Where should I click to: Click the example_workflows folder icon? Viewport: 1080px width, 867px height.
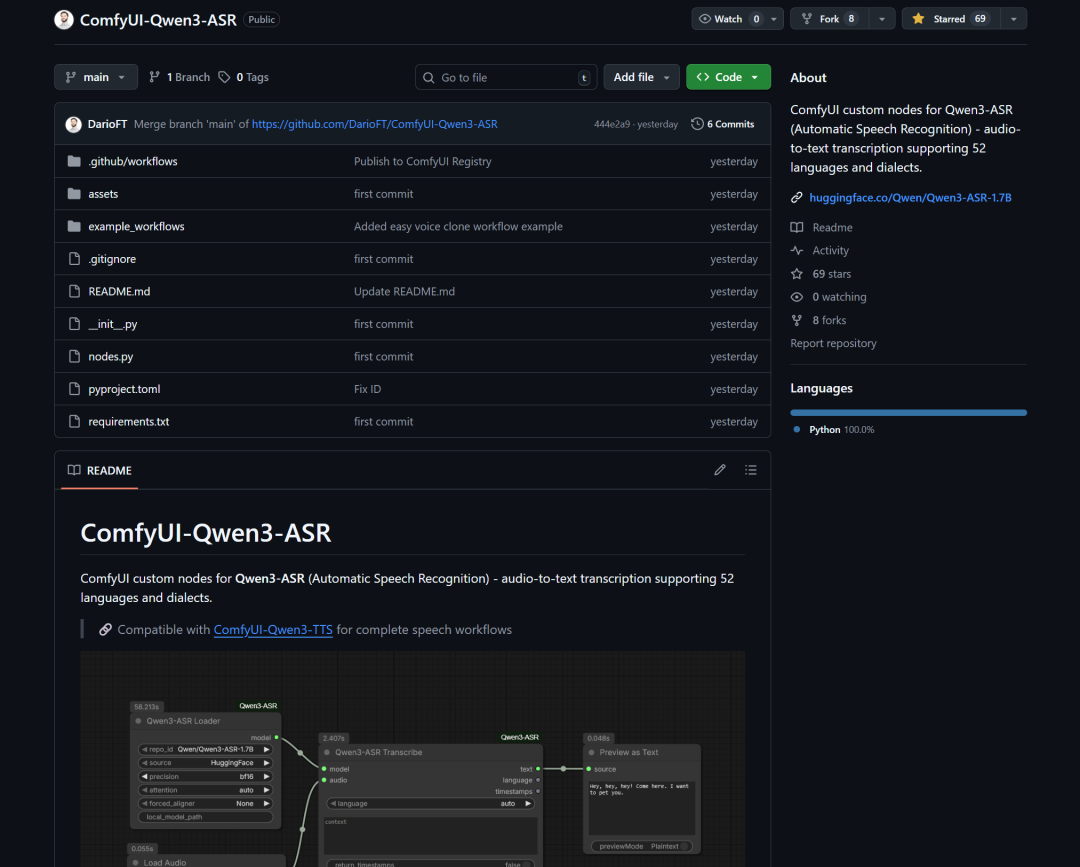tap(74, 227)
